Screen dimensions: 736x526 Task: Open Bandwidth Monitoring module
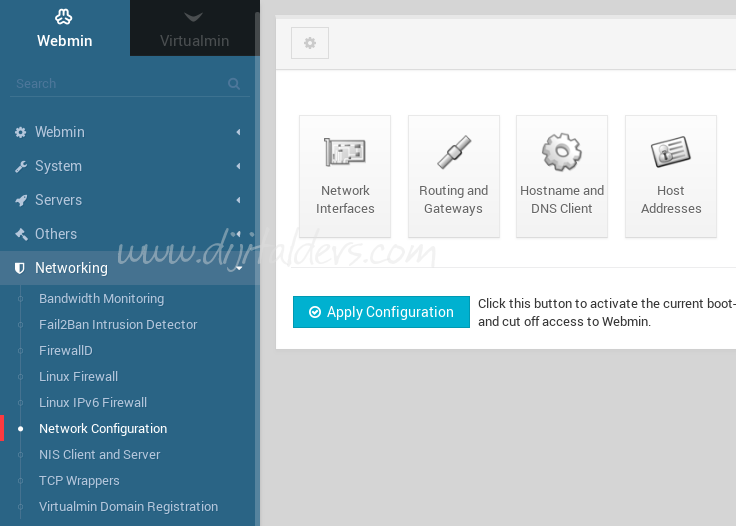[101, 298]
